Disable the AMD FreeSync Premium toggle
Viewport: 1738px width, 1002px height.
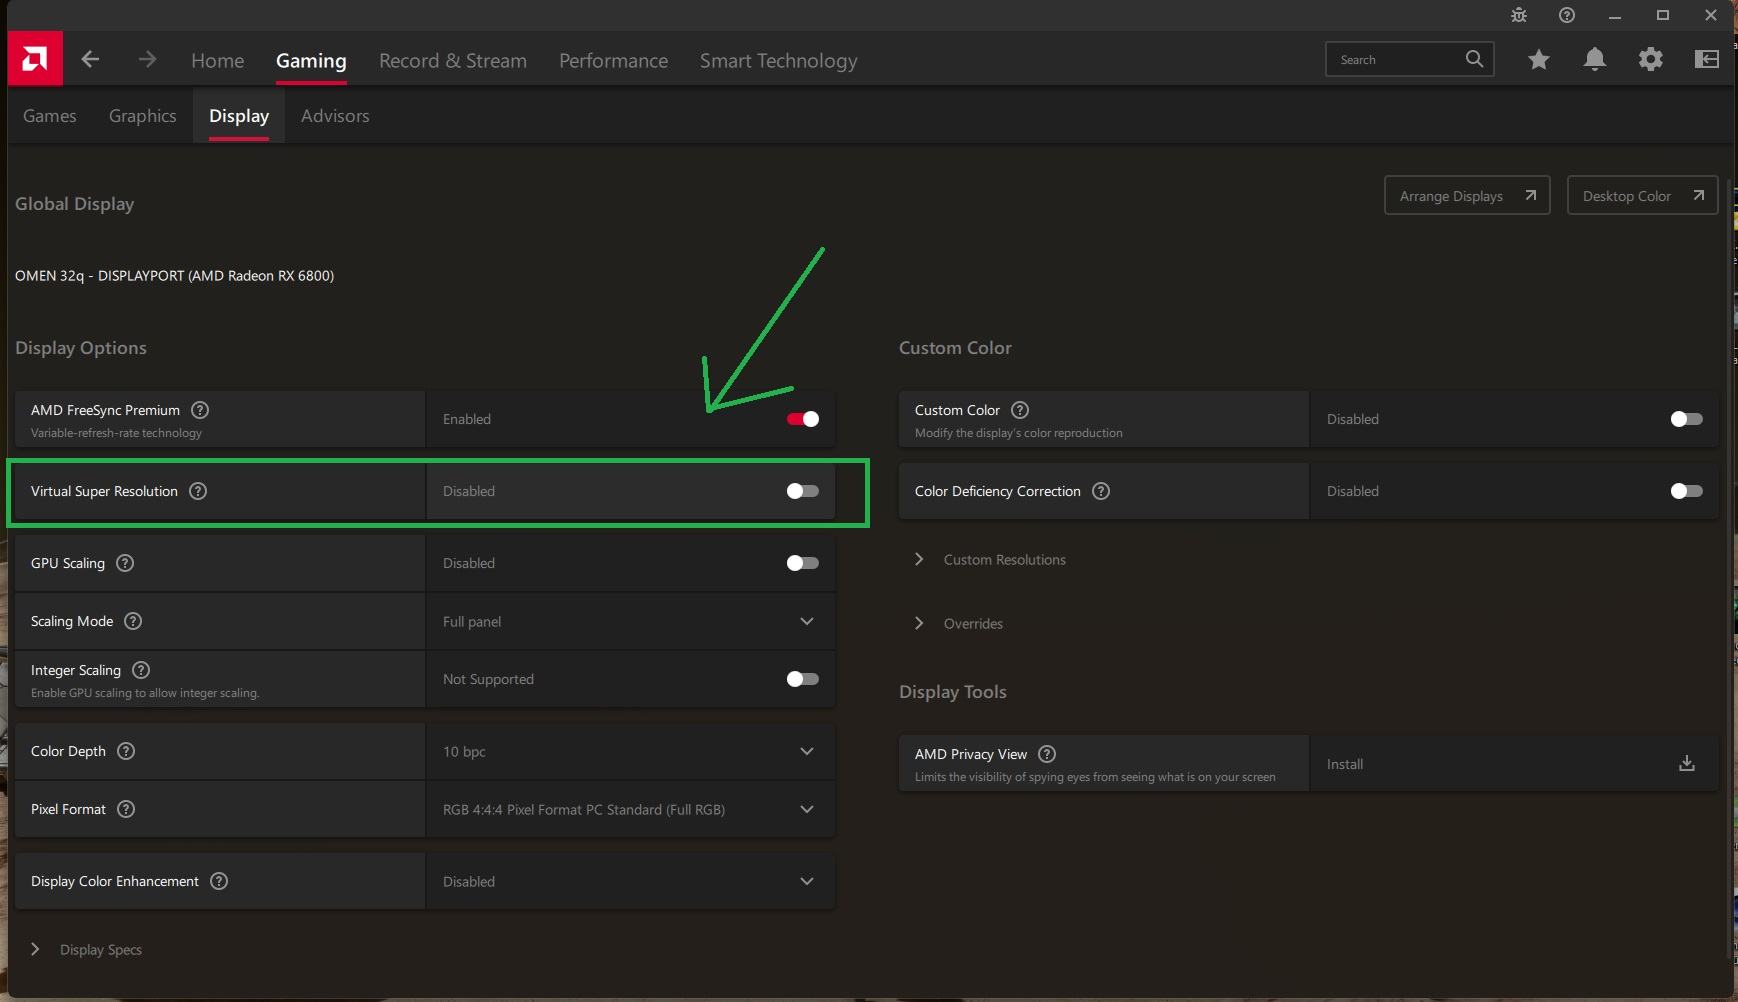pos(803,419)
